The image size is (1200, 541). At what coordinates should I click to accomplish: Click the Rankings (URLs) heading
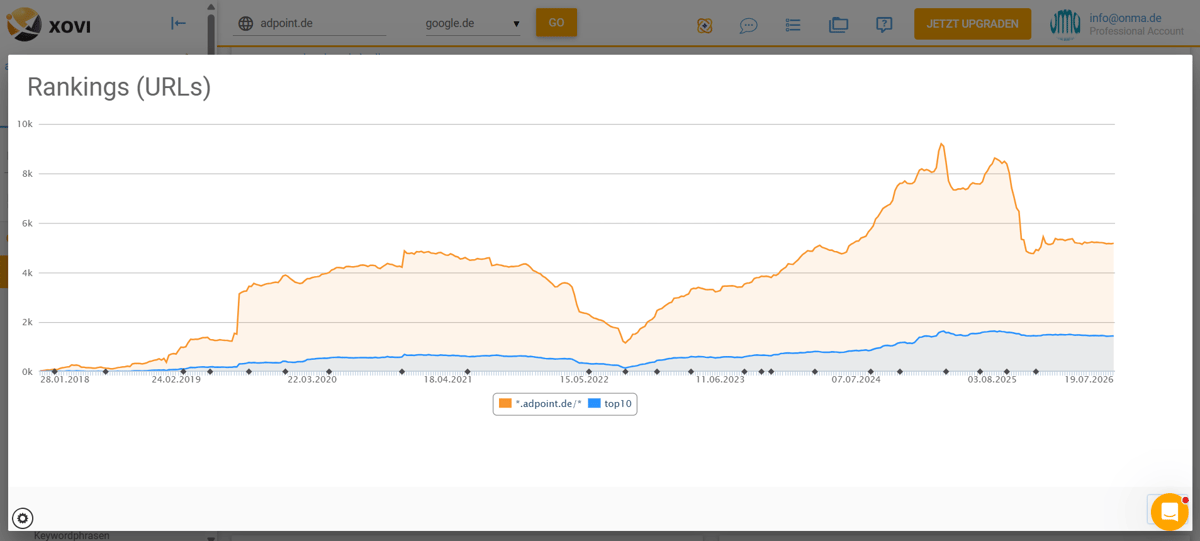click(x=119, y=87)
